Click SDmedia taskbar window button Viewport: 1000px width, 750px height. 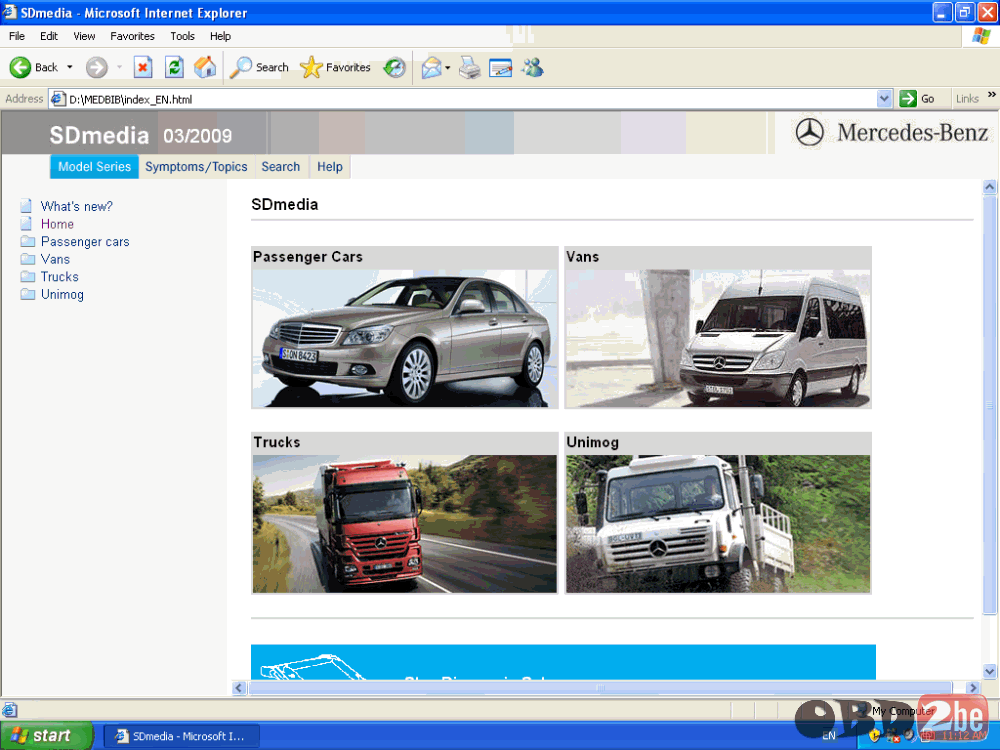click(x=181, y=736)
